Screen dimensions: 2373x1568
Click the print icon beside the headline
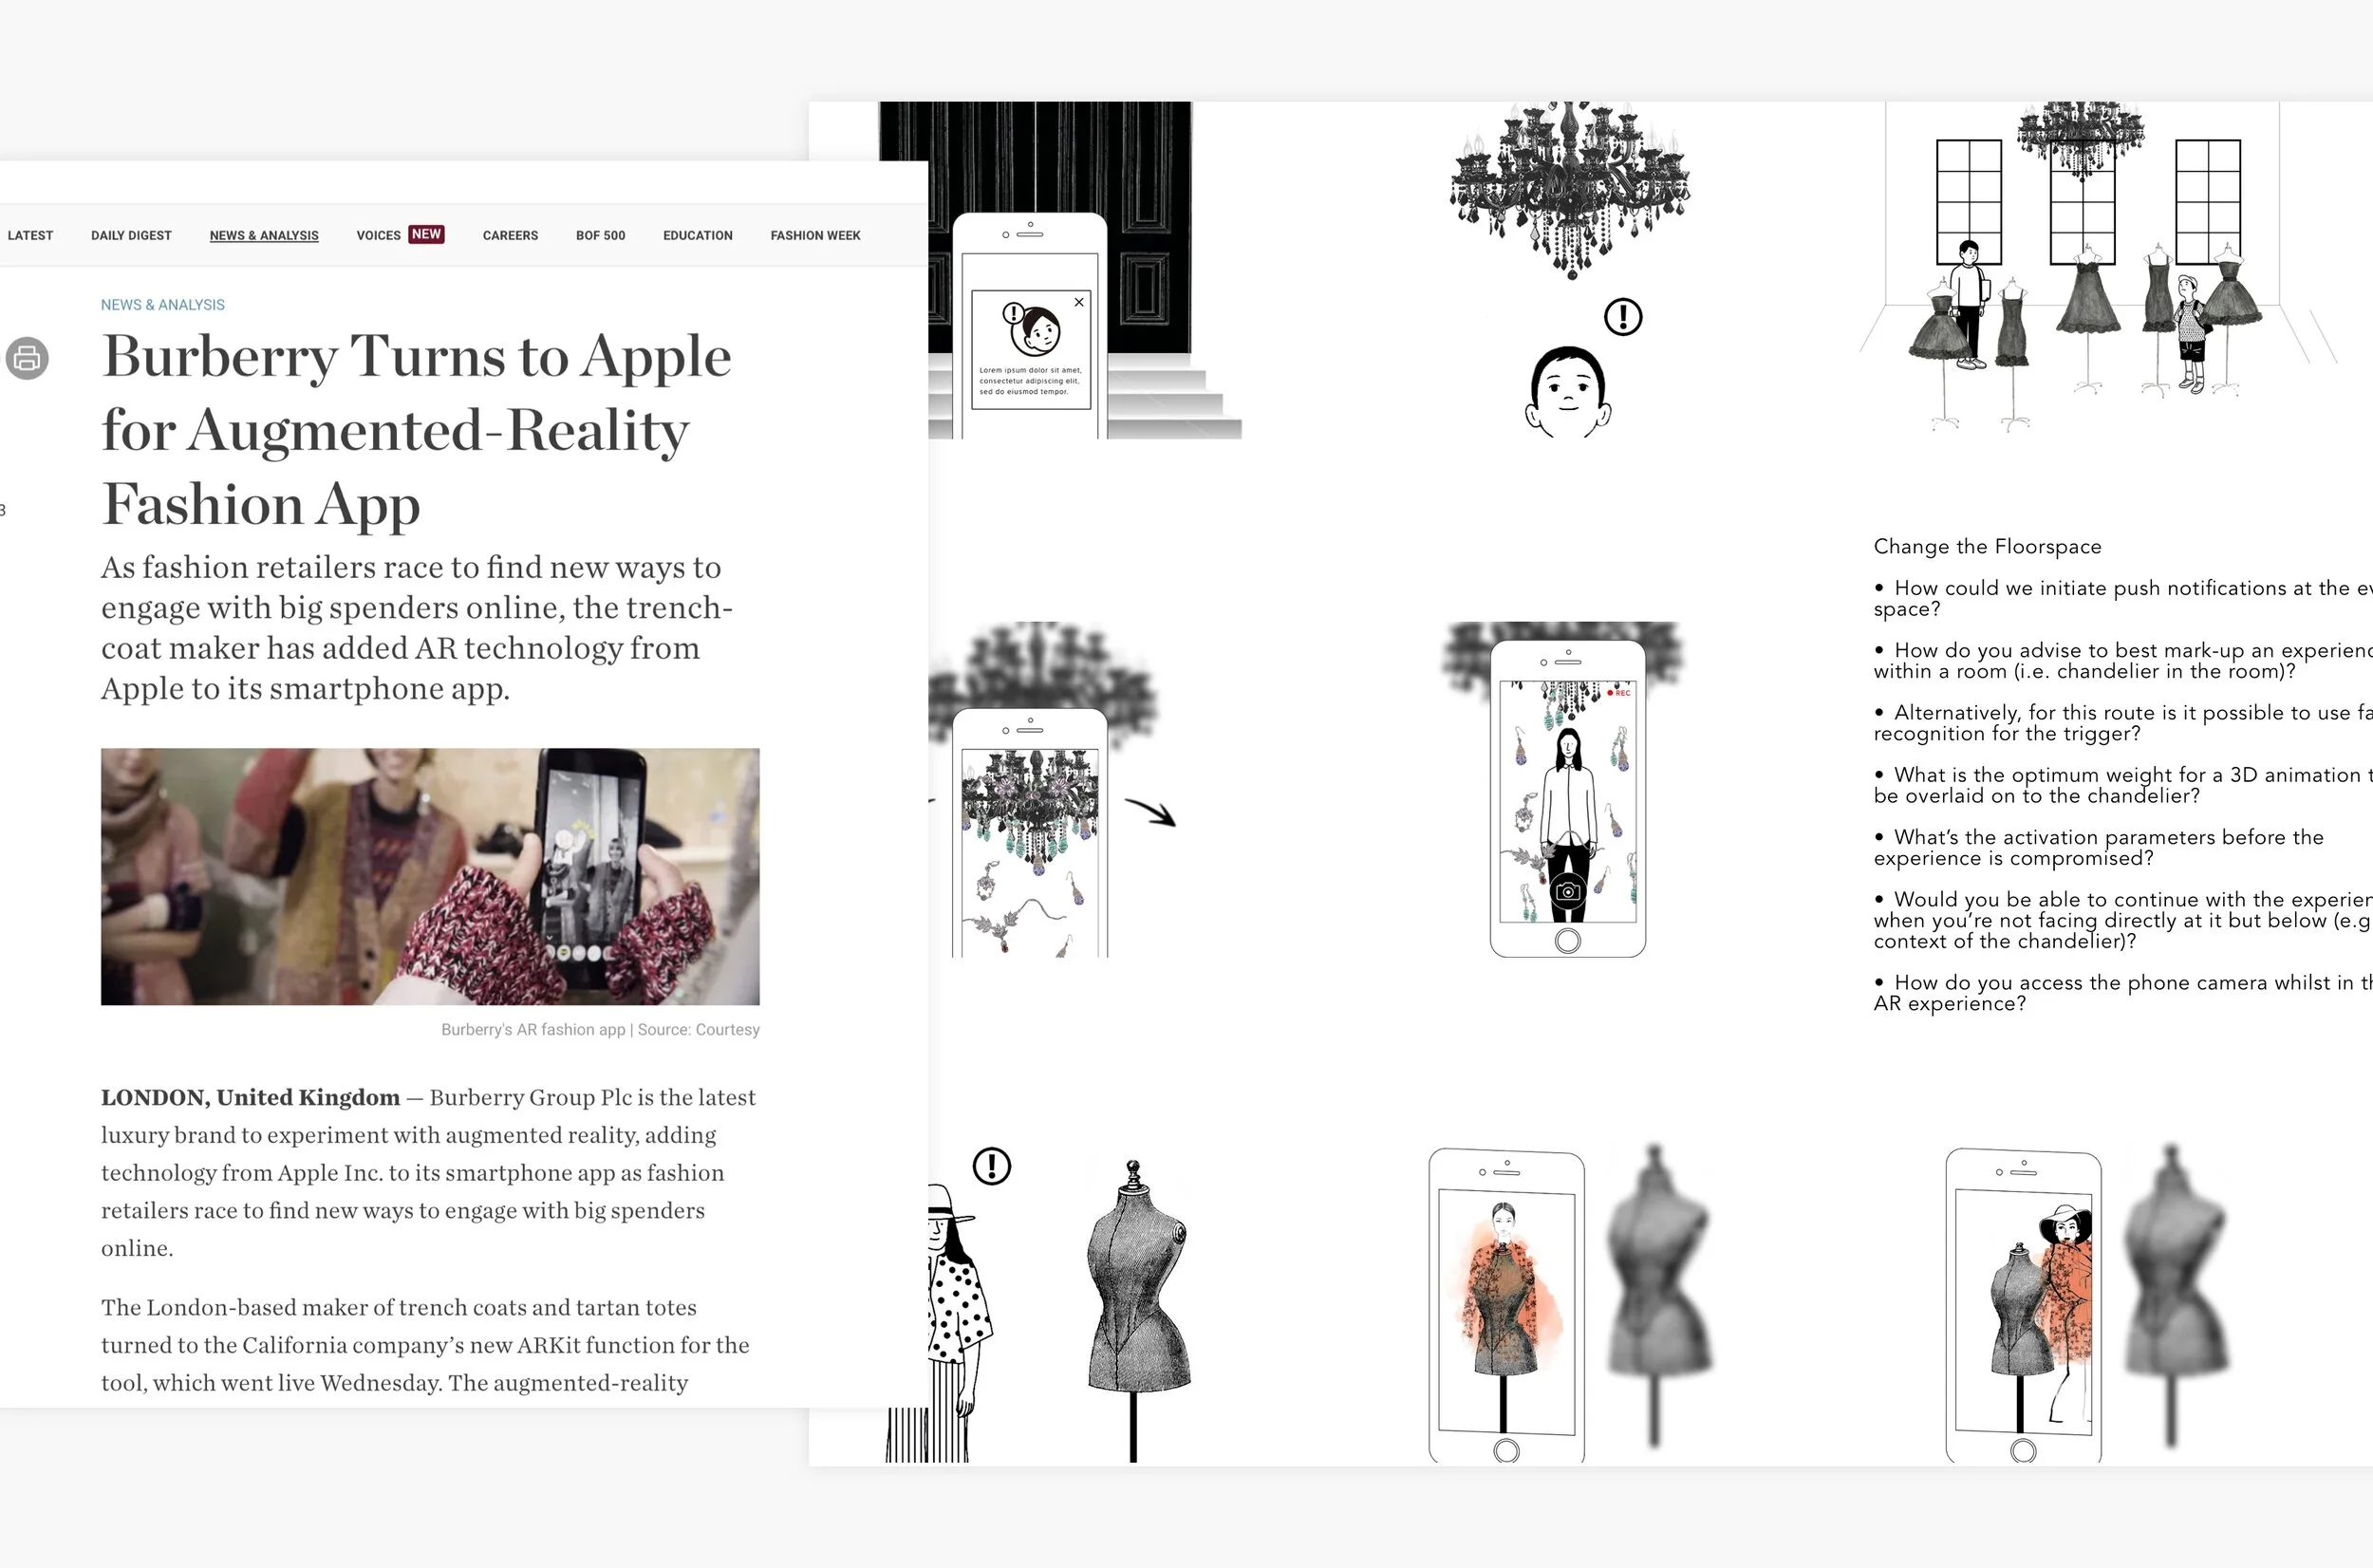[x=27, y=358]
